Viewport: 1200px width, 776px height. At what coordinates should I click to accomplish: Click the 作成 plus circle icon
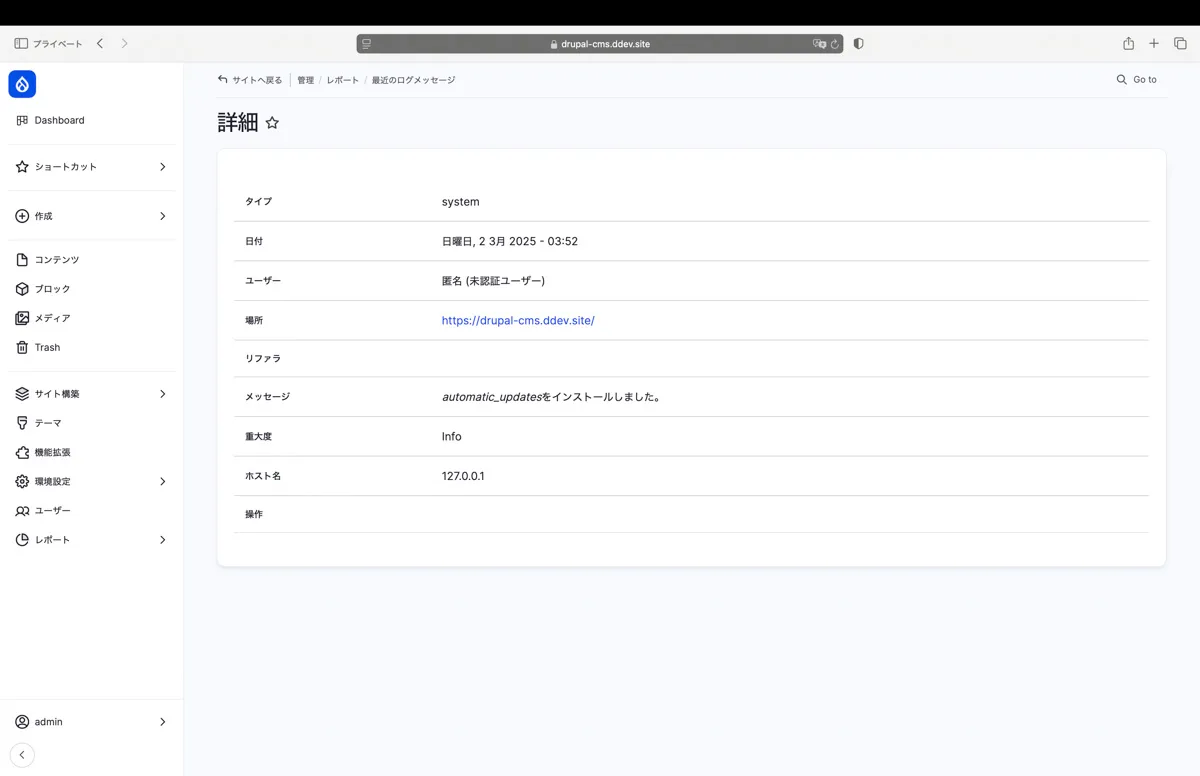tap(22, 216)
